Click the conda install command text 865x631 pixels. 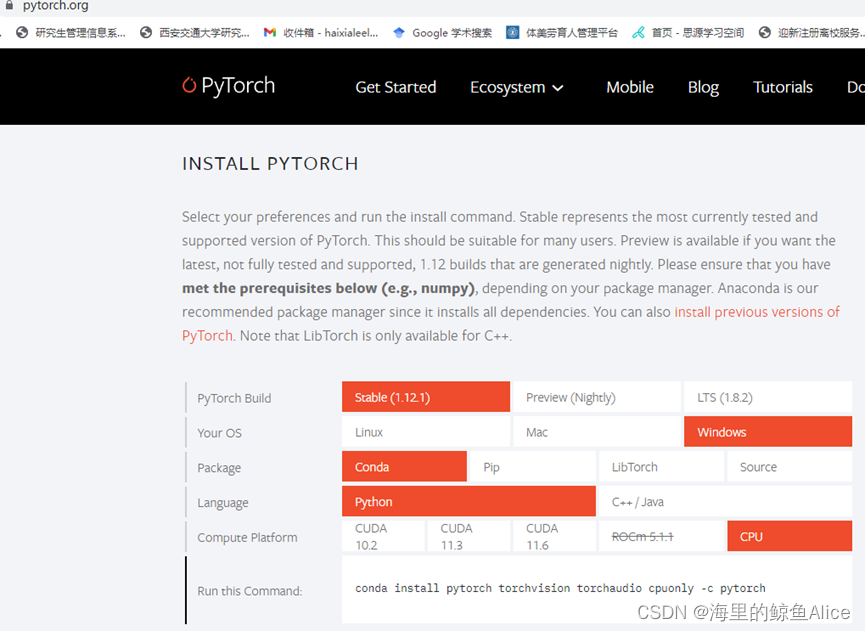point(560,588)
